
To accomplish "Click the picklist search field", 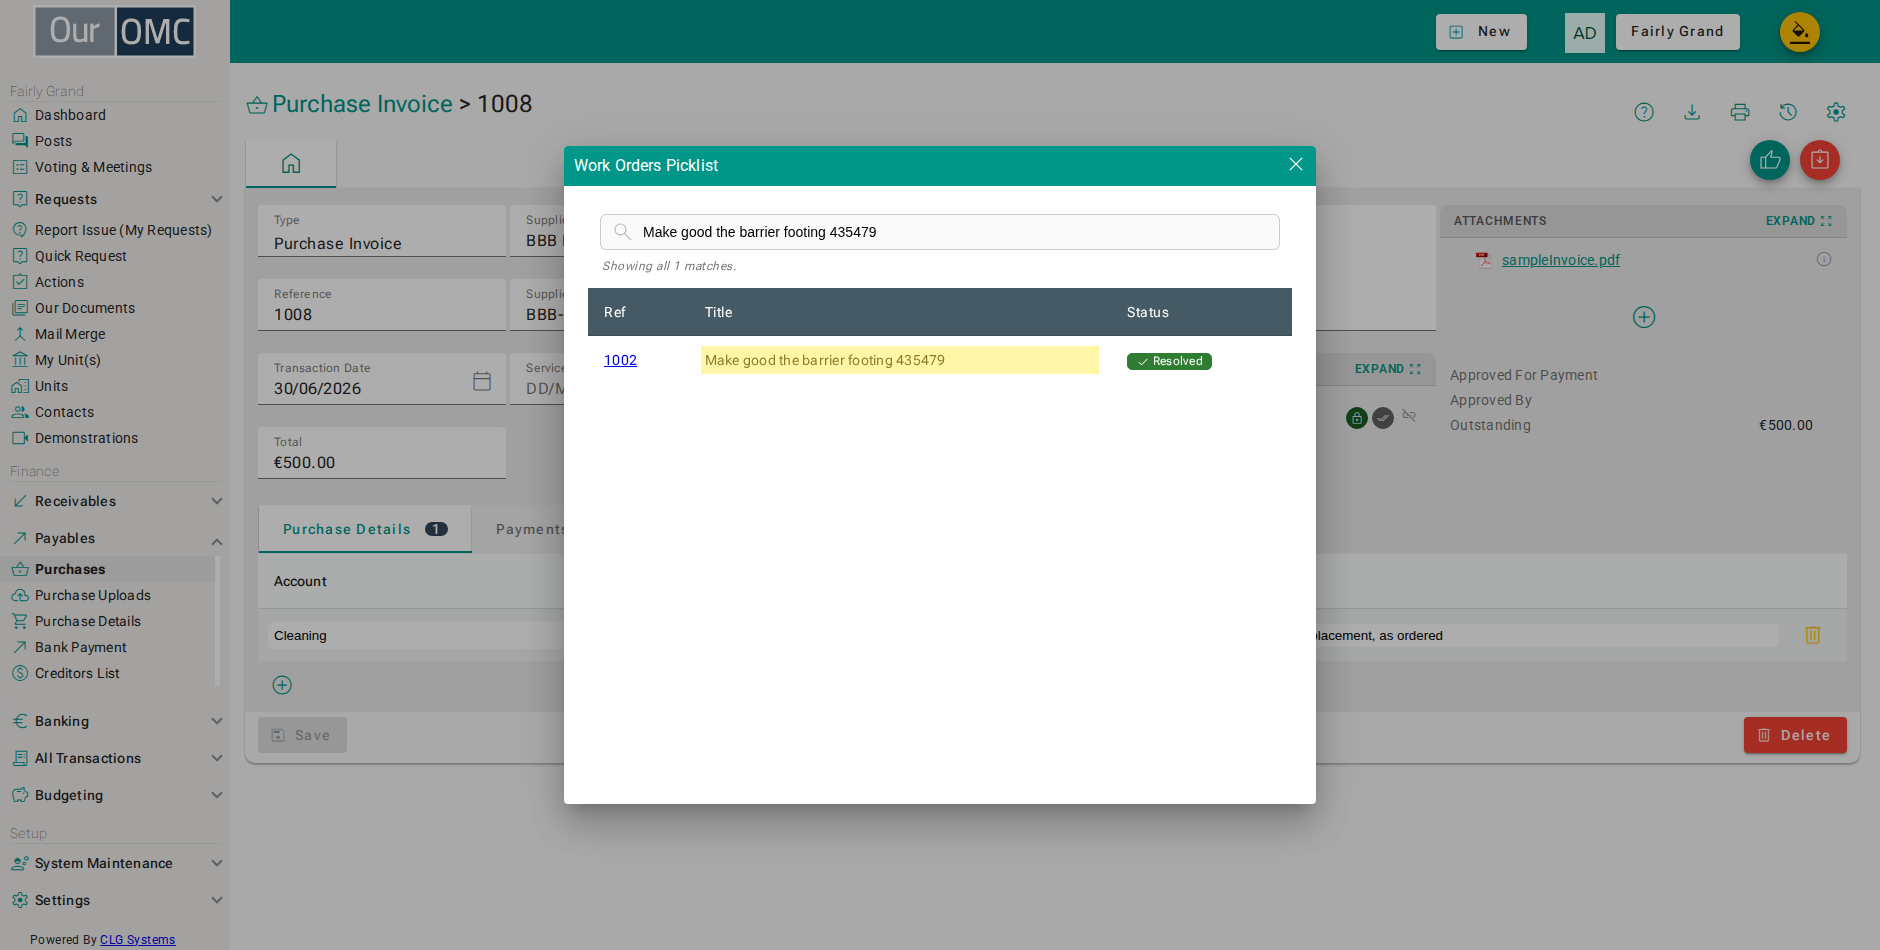I will click(940, 232).
